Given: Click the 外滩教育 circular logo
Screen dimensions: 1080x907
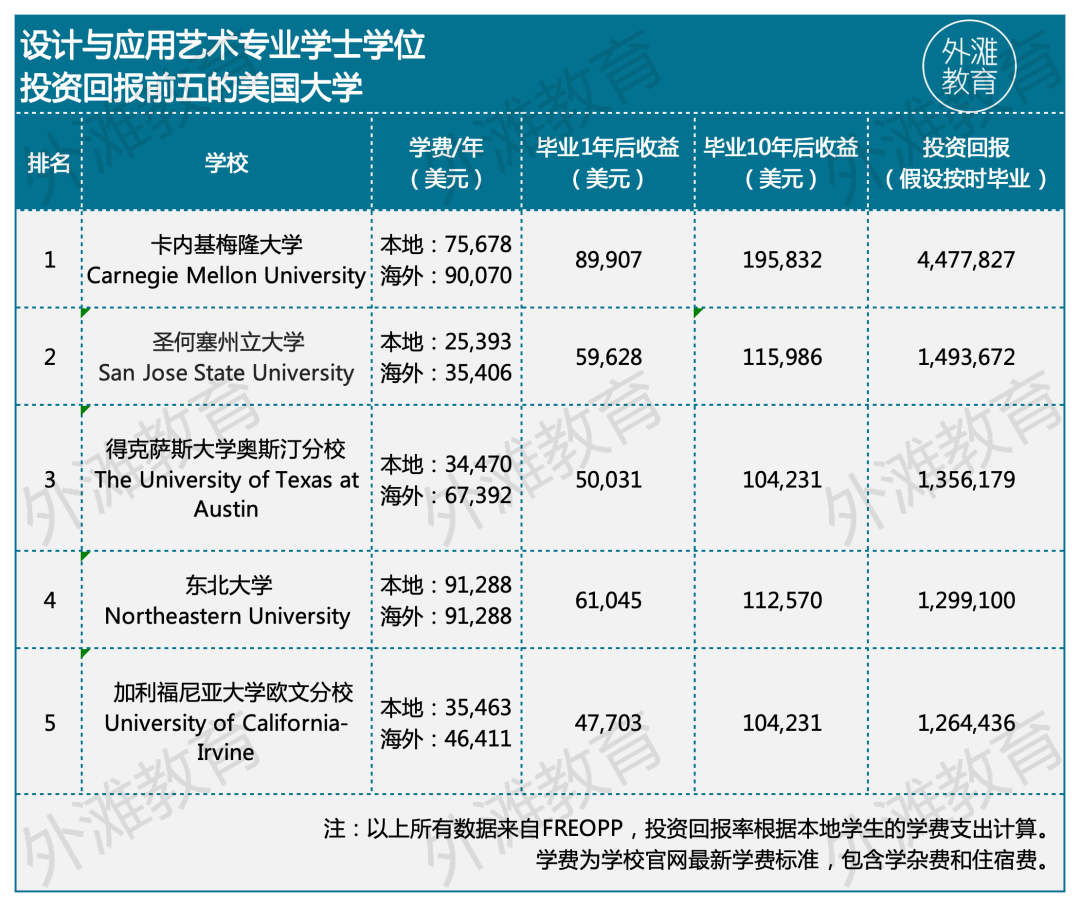Looking at the screenshot, I should click(x=969, y=67).
